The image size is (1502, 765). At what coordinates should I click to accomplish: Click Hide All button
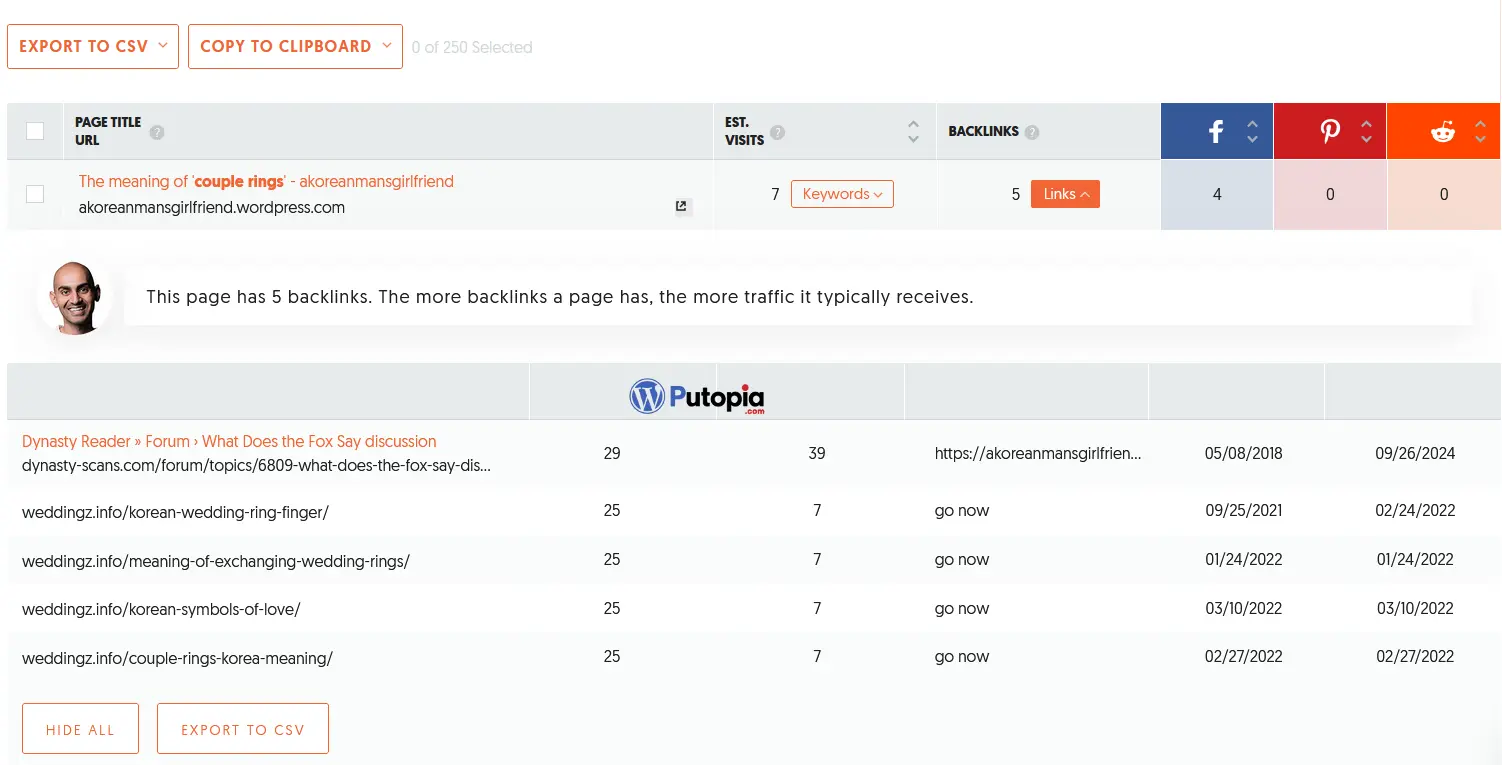(x=80, y=729)
